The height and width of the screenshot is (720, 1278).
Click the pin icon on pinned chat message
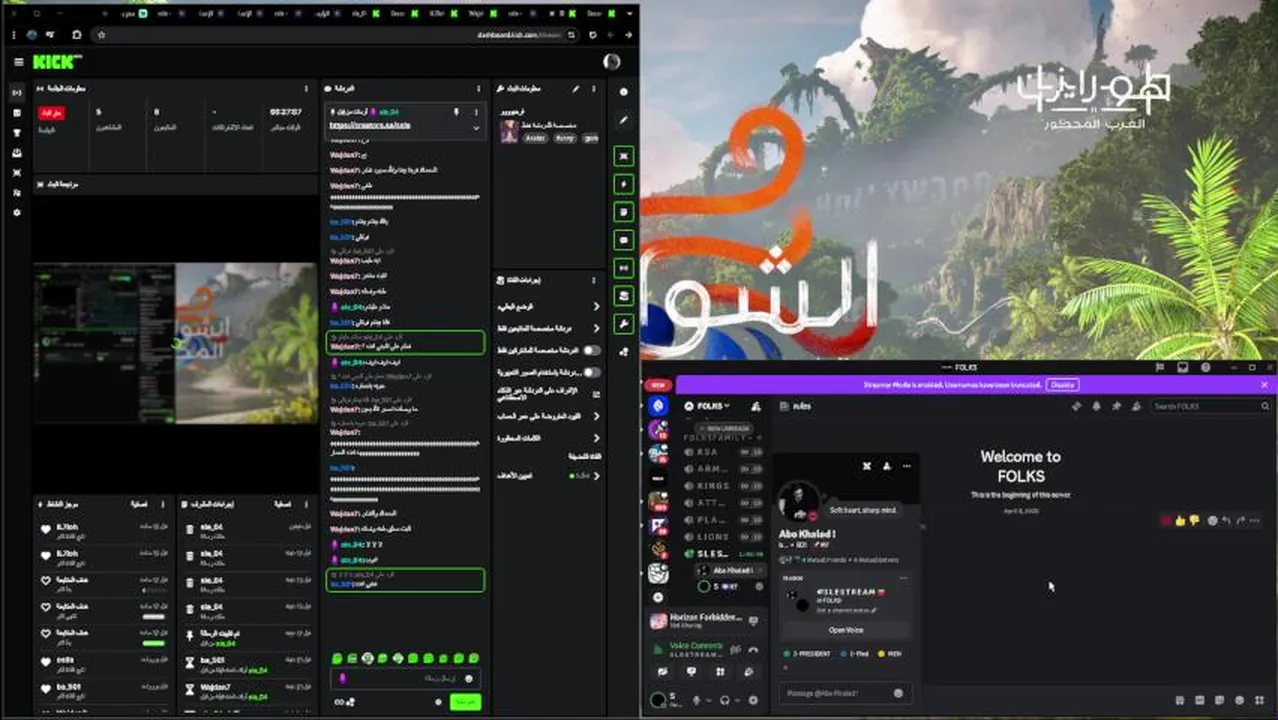456,112
